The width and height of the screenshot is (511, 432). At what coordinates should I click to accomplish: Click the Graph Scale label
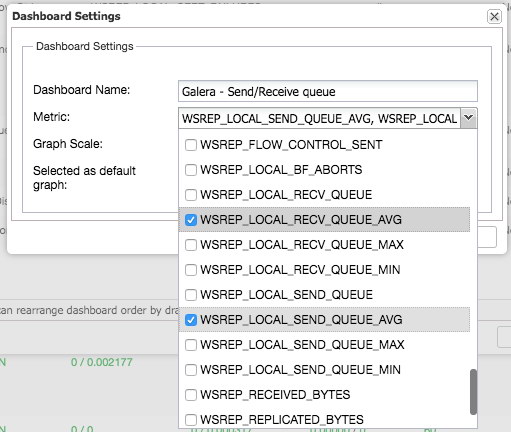pyautogui.click(x=68, y=144)
